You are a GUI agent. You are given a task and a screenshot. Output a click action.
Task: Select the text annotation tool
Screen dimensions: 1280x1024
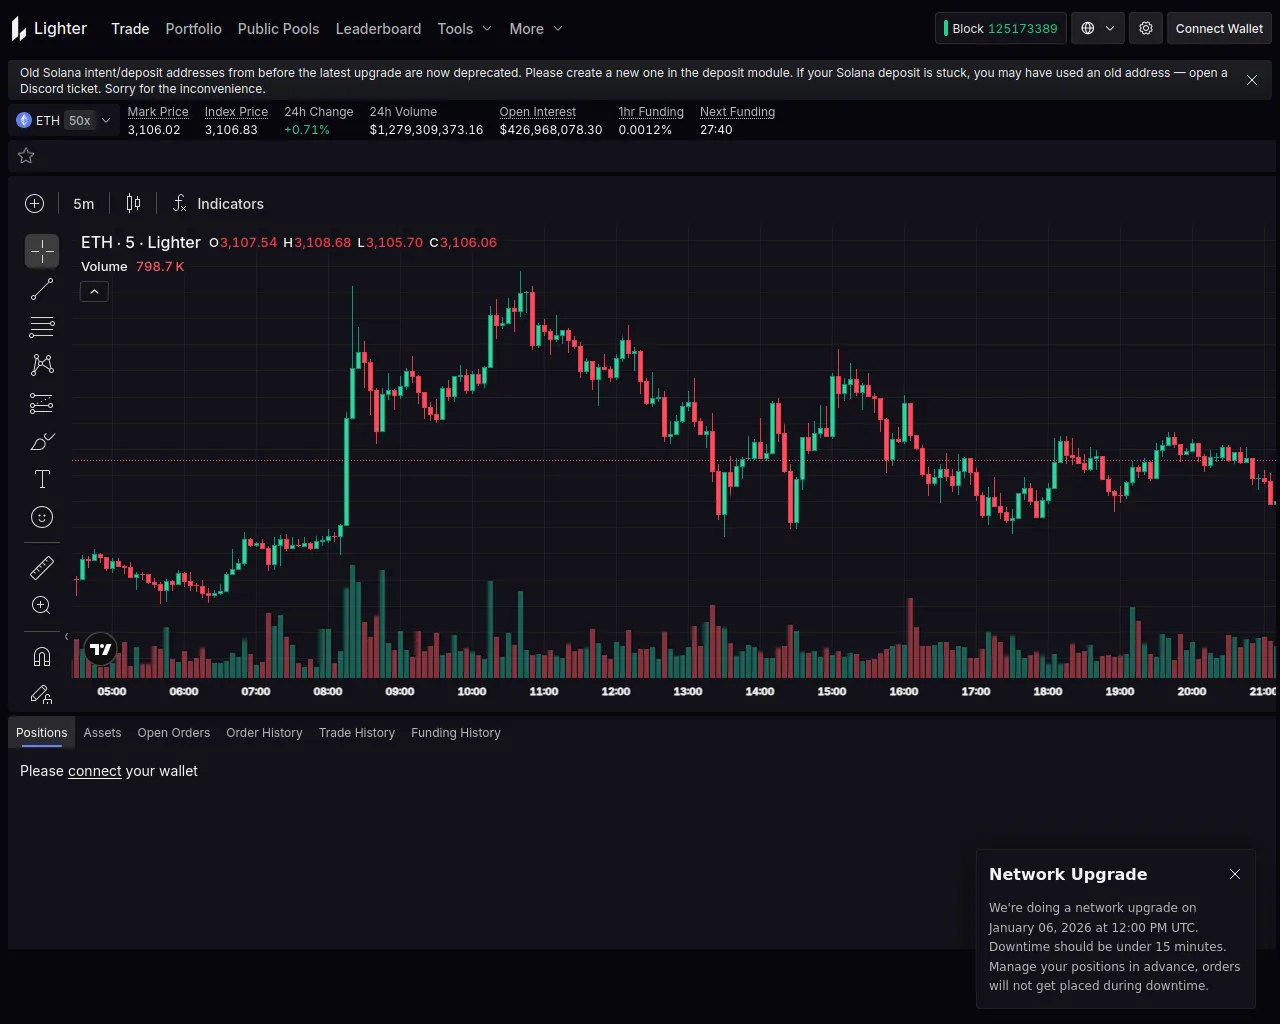42,479
